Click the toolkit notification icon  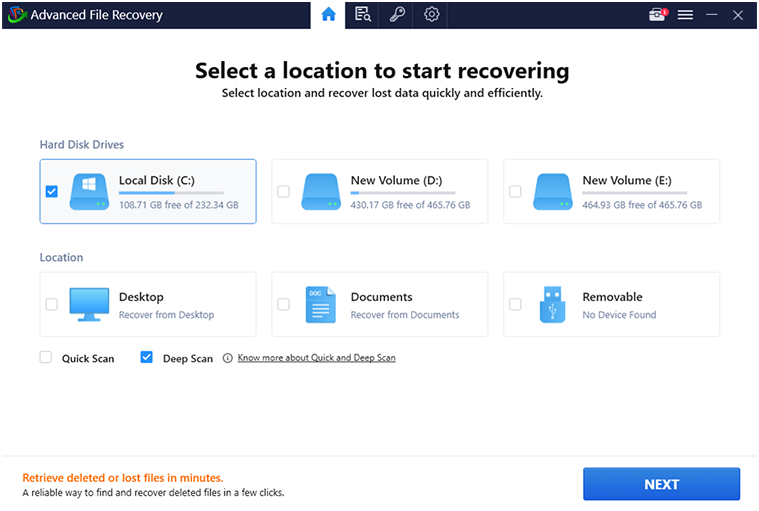[658, 15]
